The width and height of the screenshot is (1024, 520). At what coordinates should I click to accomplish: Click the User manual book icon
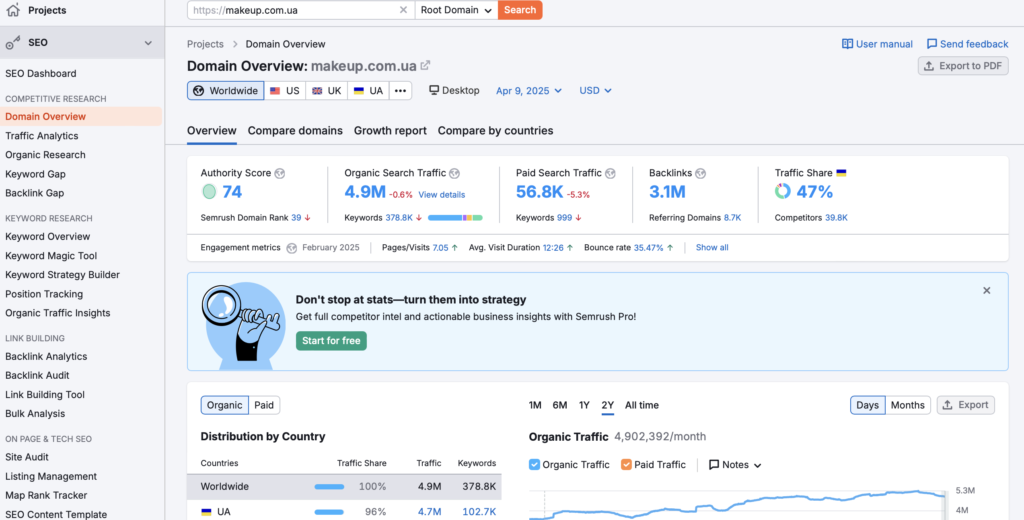point(847,44)
